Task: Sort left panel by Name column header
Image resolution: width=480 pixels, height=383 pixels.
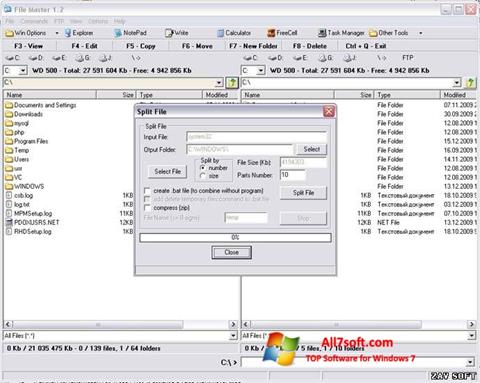Action: (x=50, y=95)
